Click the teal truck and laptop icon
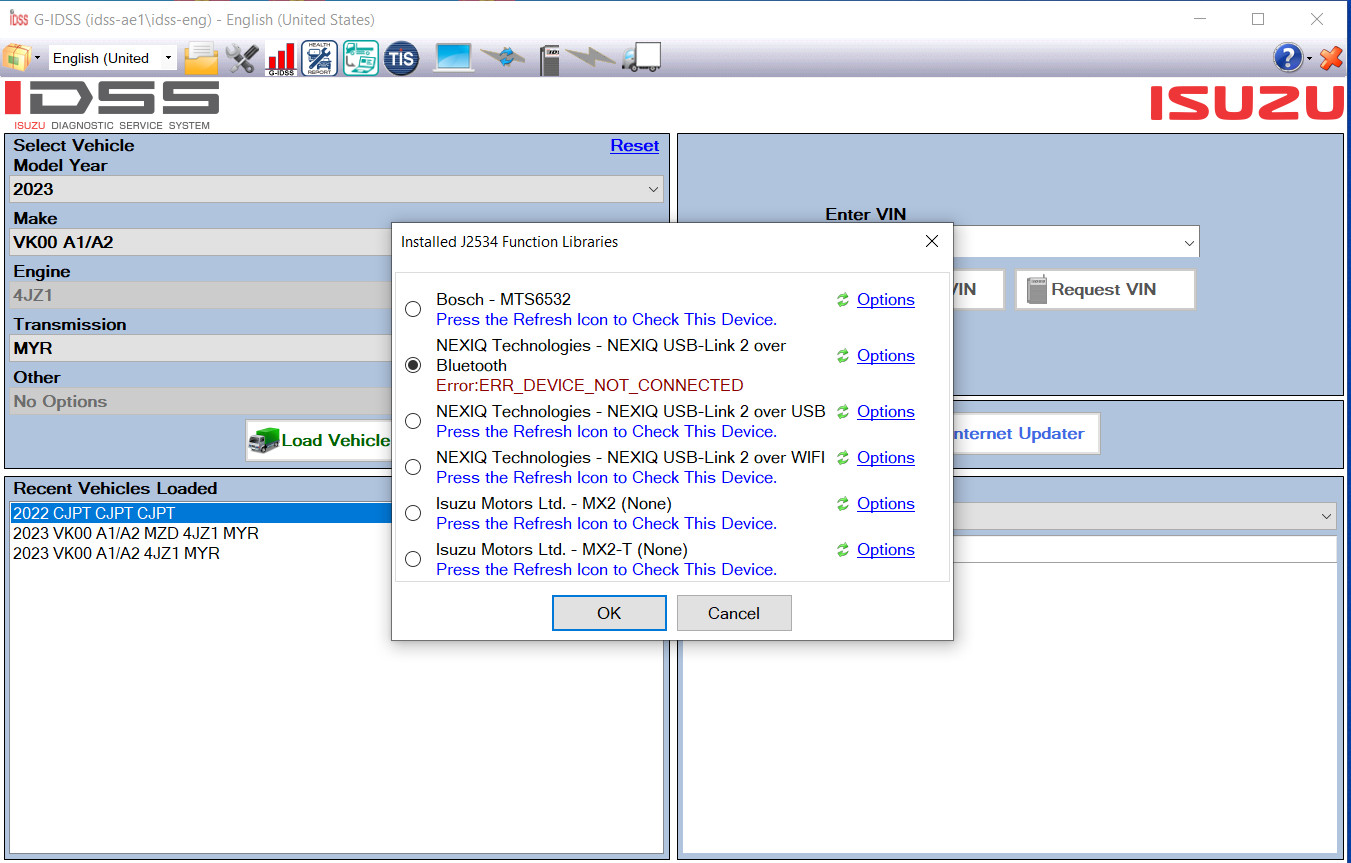Image resolution: width=1351 pixels, height=863 pixels. pos(360,58)
